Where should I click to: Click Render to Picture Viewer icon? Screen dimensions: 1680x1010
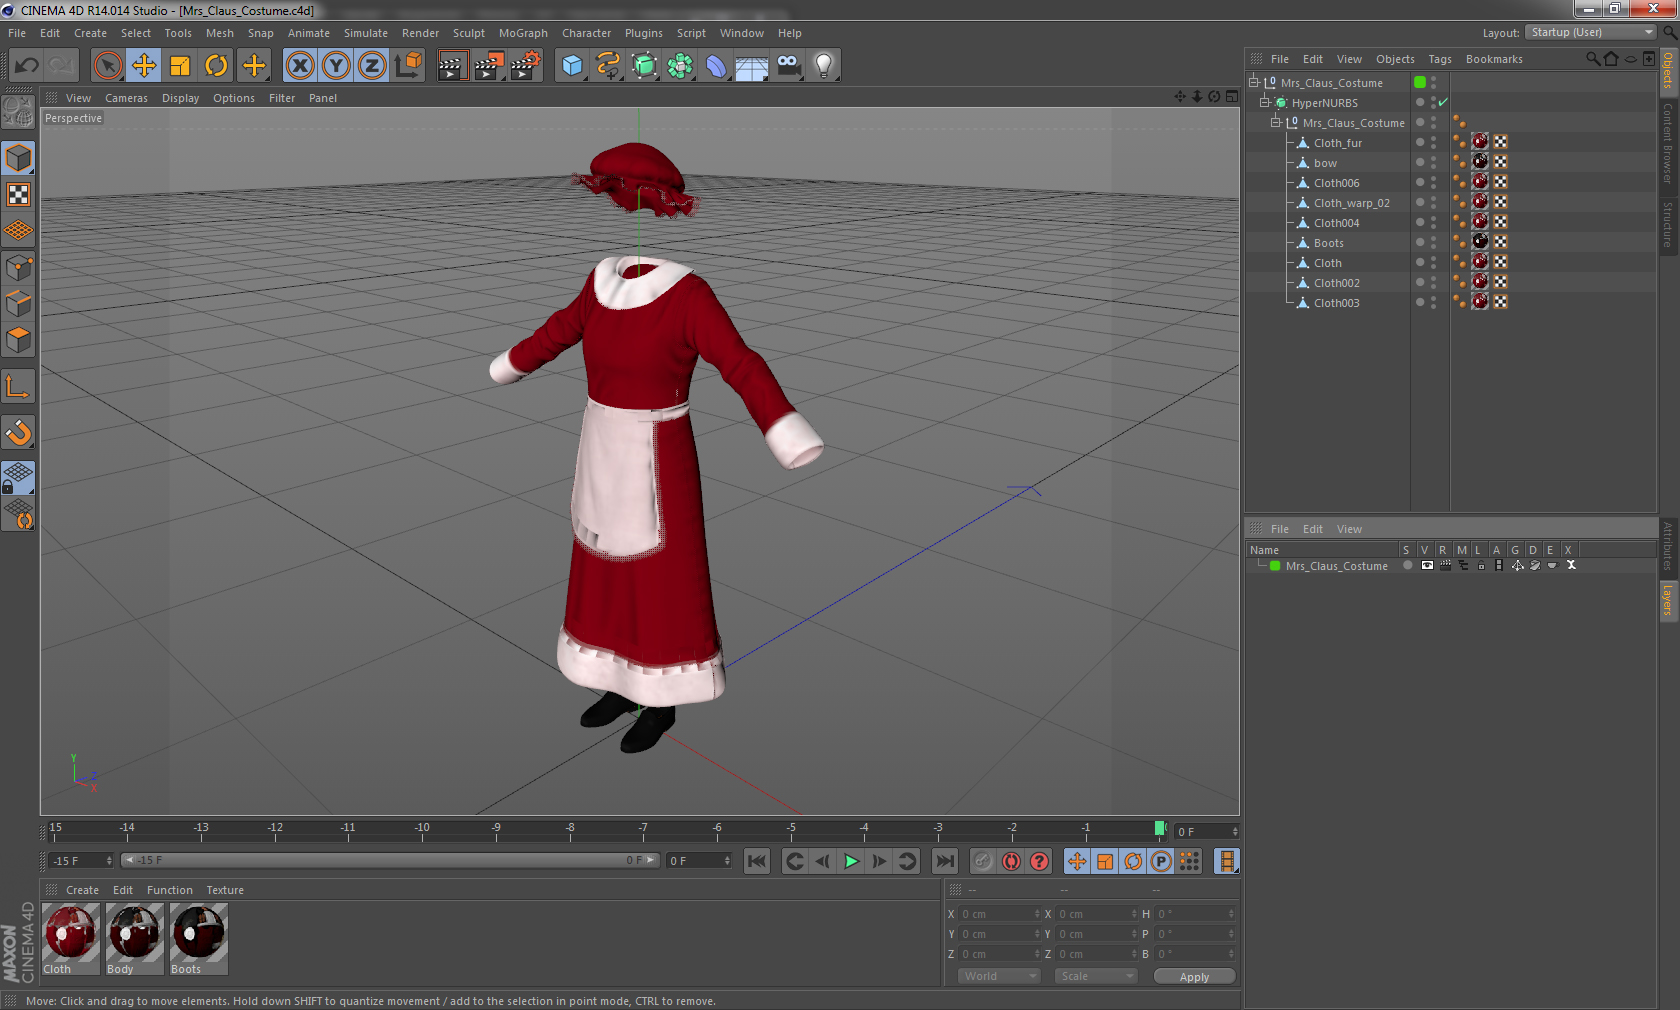pyautogui.click(x=489, y=66)
